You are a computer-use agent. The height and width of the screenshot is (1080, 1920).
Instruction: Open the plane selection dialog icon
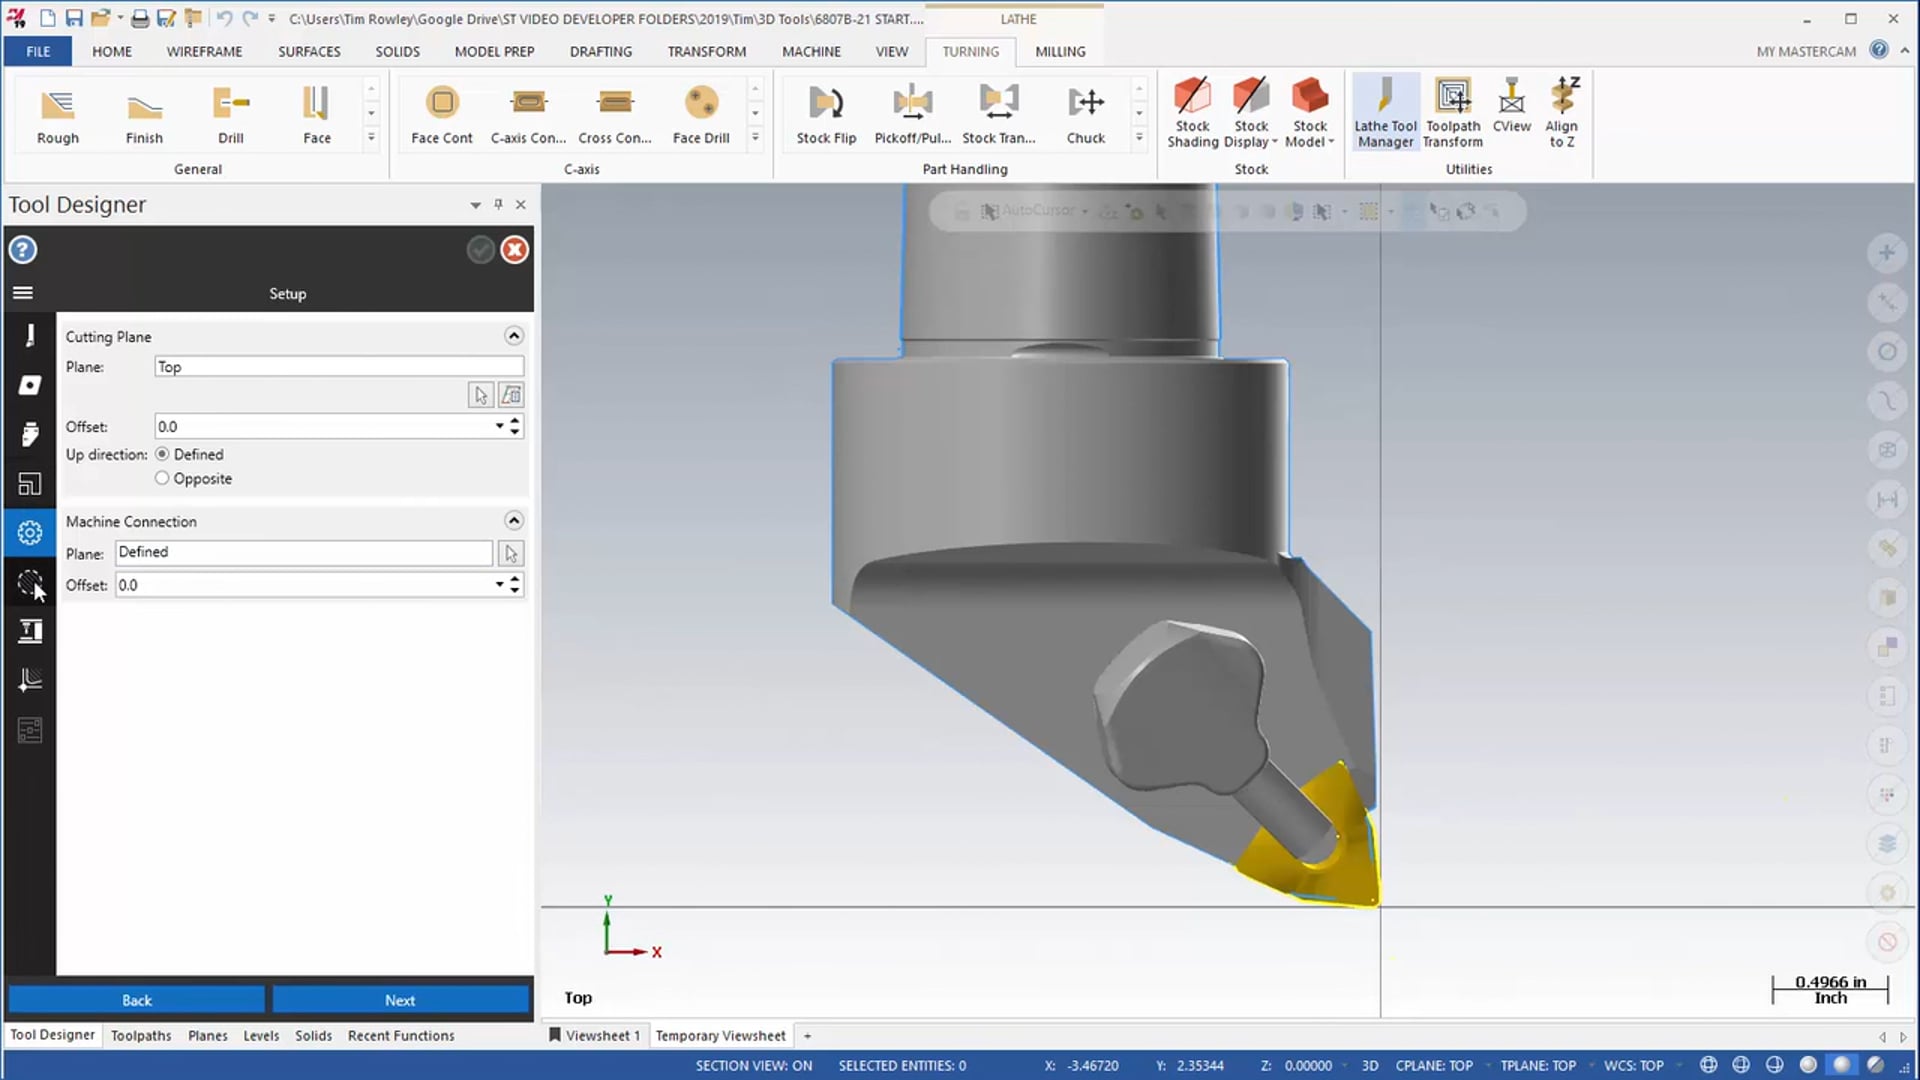(x=511, y=395)
